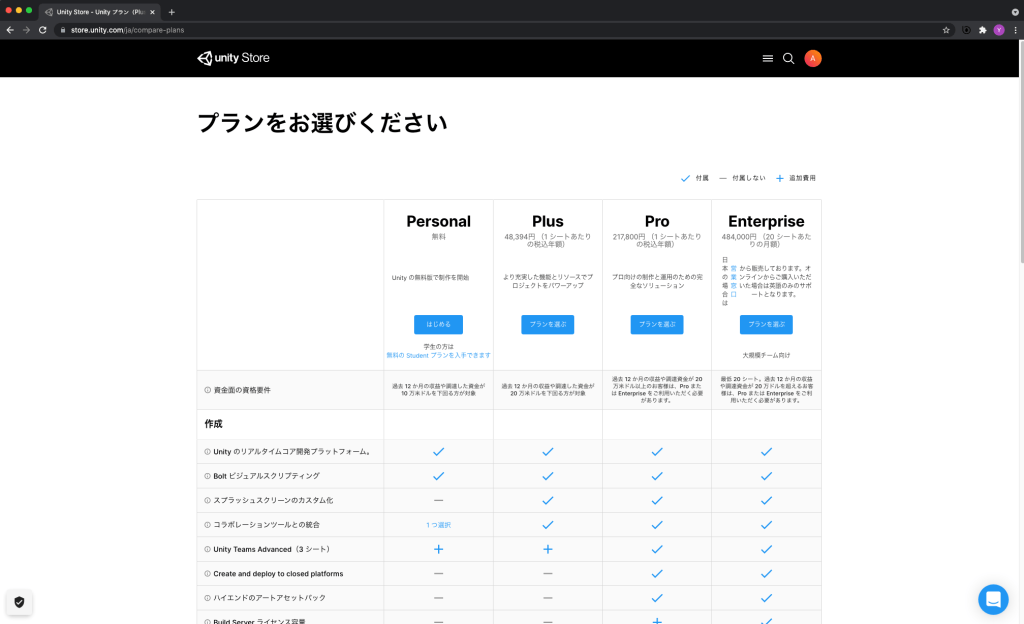
Task: Go forward with browser forward arrow
Action: pyautogui.click(x=26, y=30)
